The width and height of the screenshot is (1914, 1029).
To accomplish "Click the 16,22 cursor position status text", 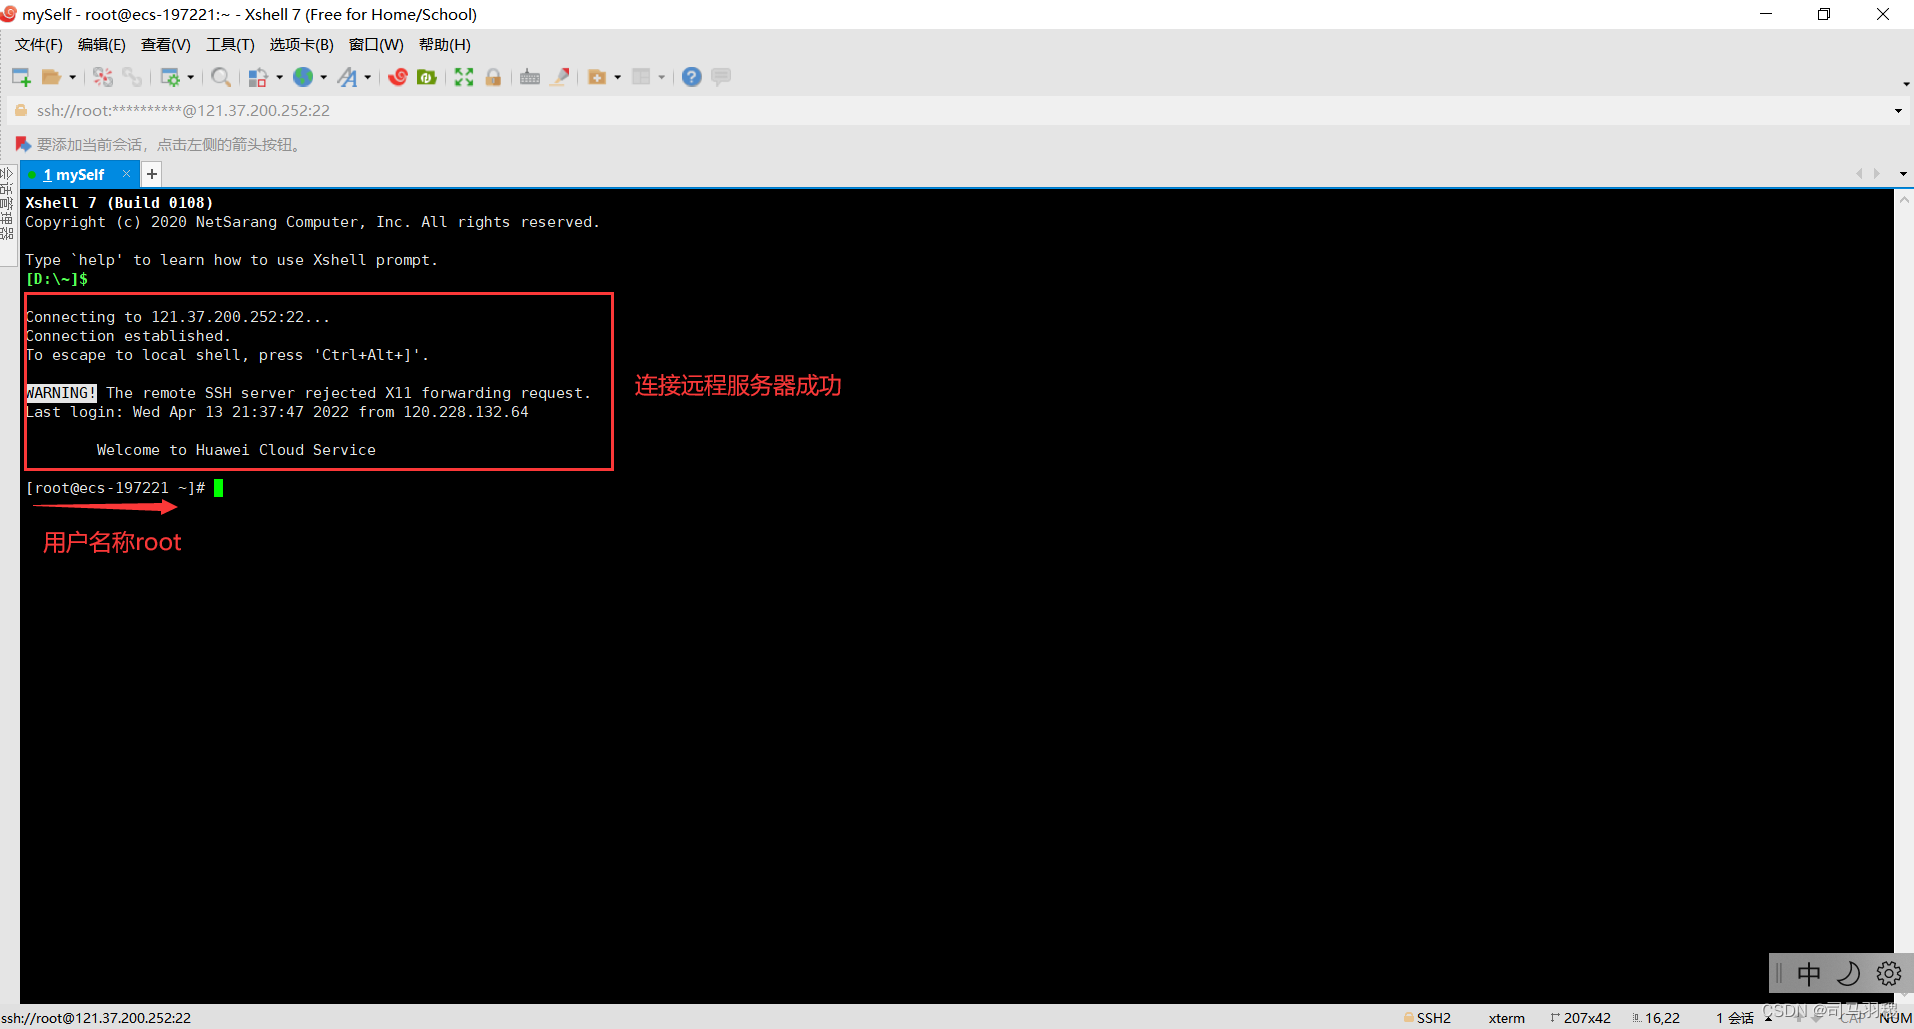I will coord(1656,1018).
